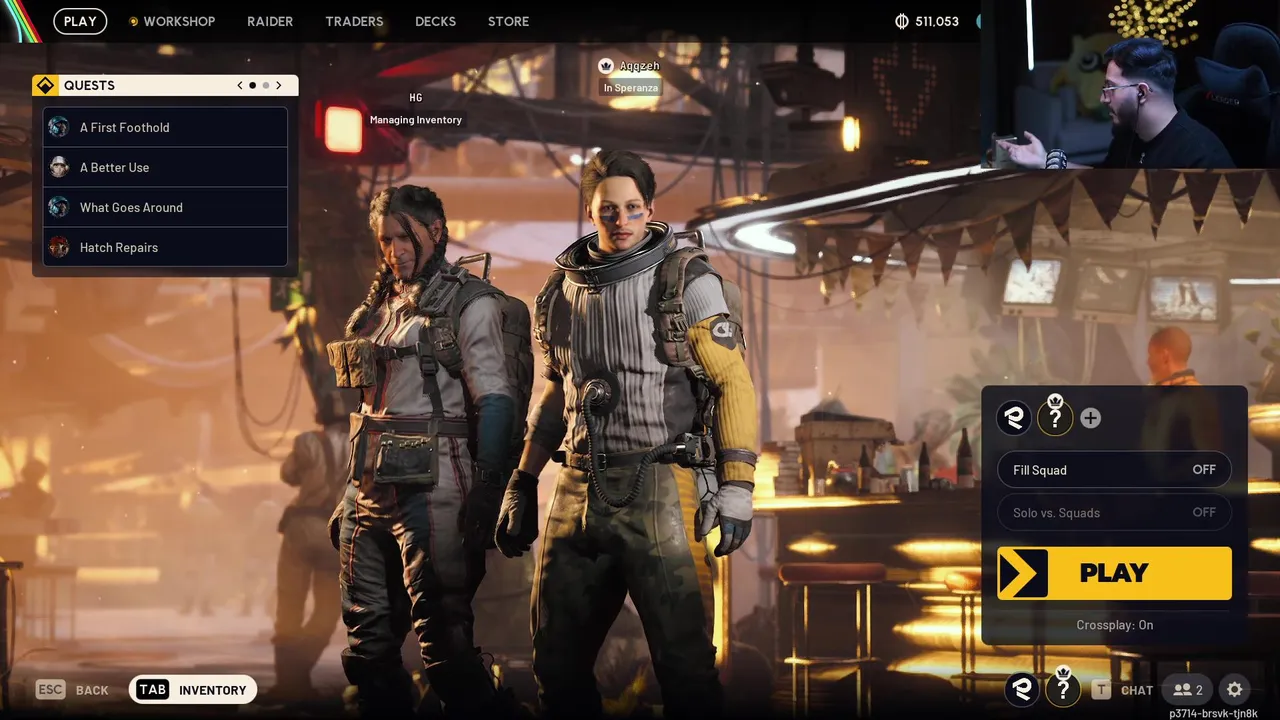The height and width of the screenshot is (720, 1280).
Task: Open the settings gear icon
Action: click(x=1235, y=689)
